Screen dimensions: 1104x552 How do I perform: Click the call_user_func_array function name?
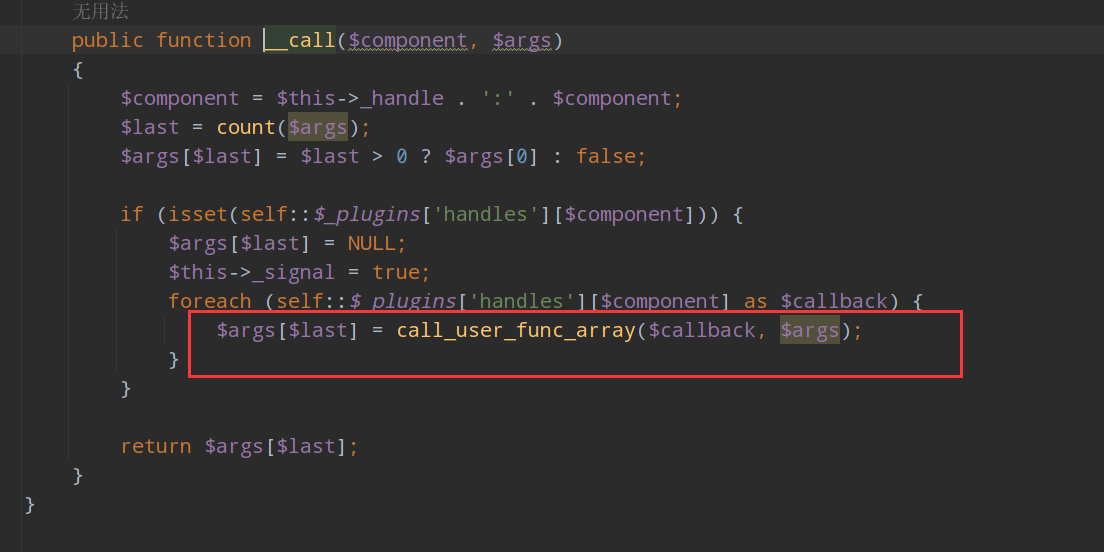point(516,330)
